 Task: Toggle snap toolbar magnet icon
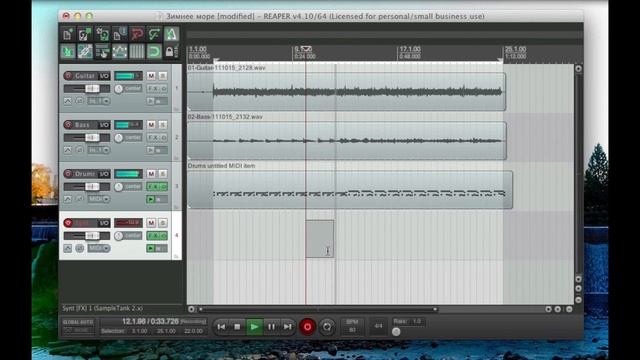tap(154, 52)
